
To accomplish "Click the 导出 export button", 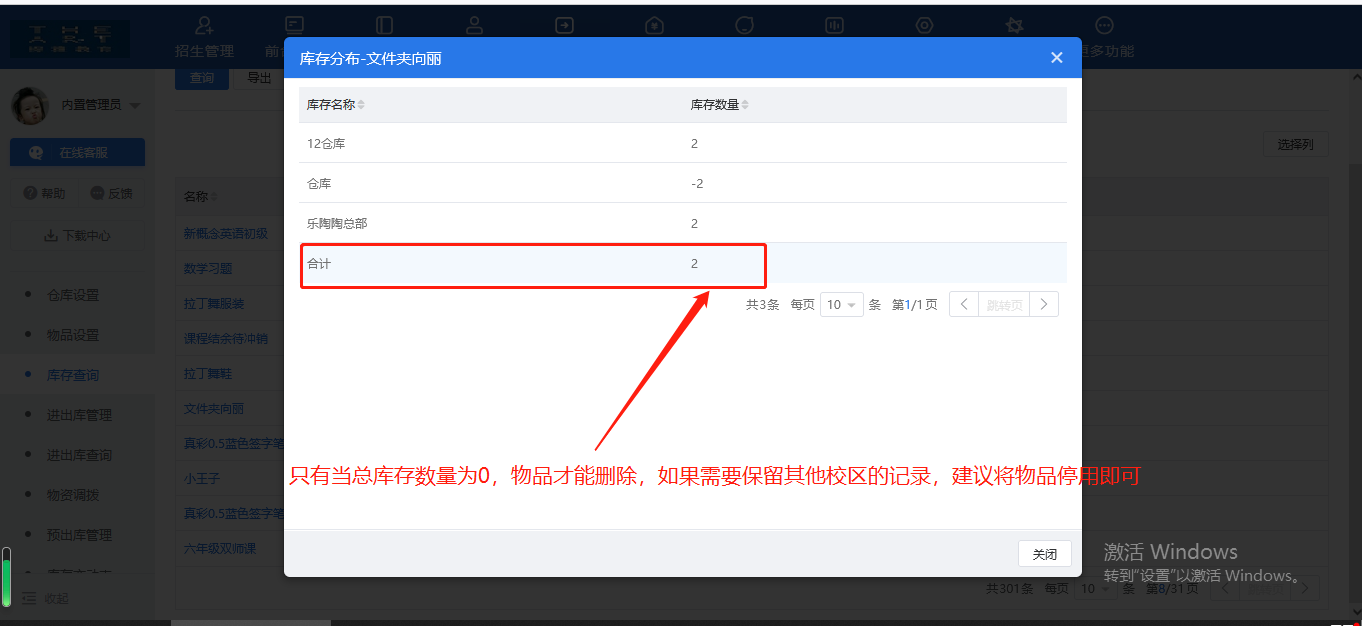I will [259, 78].
